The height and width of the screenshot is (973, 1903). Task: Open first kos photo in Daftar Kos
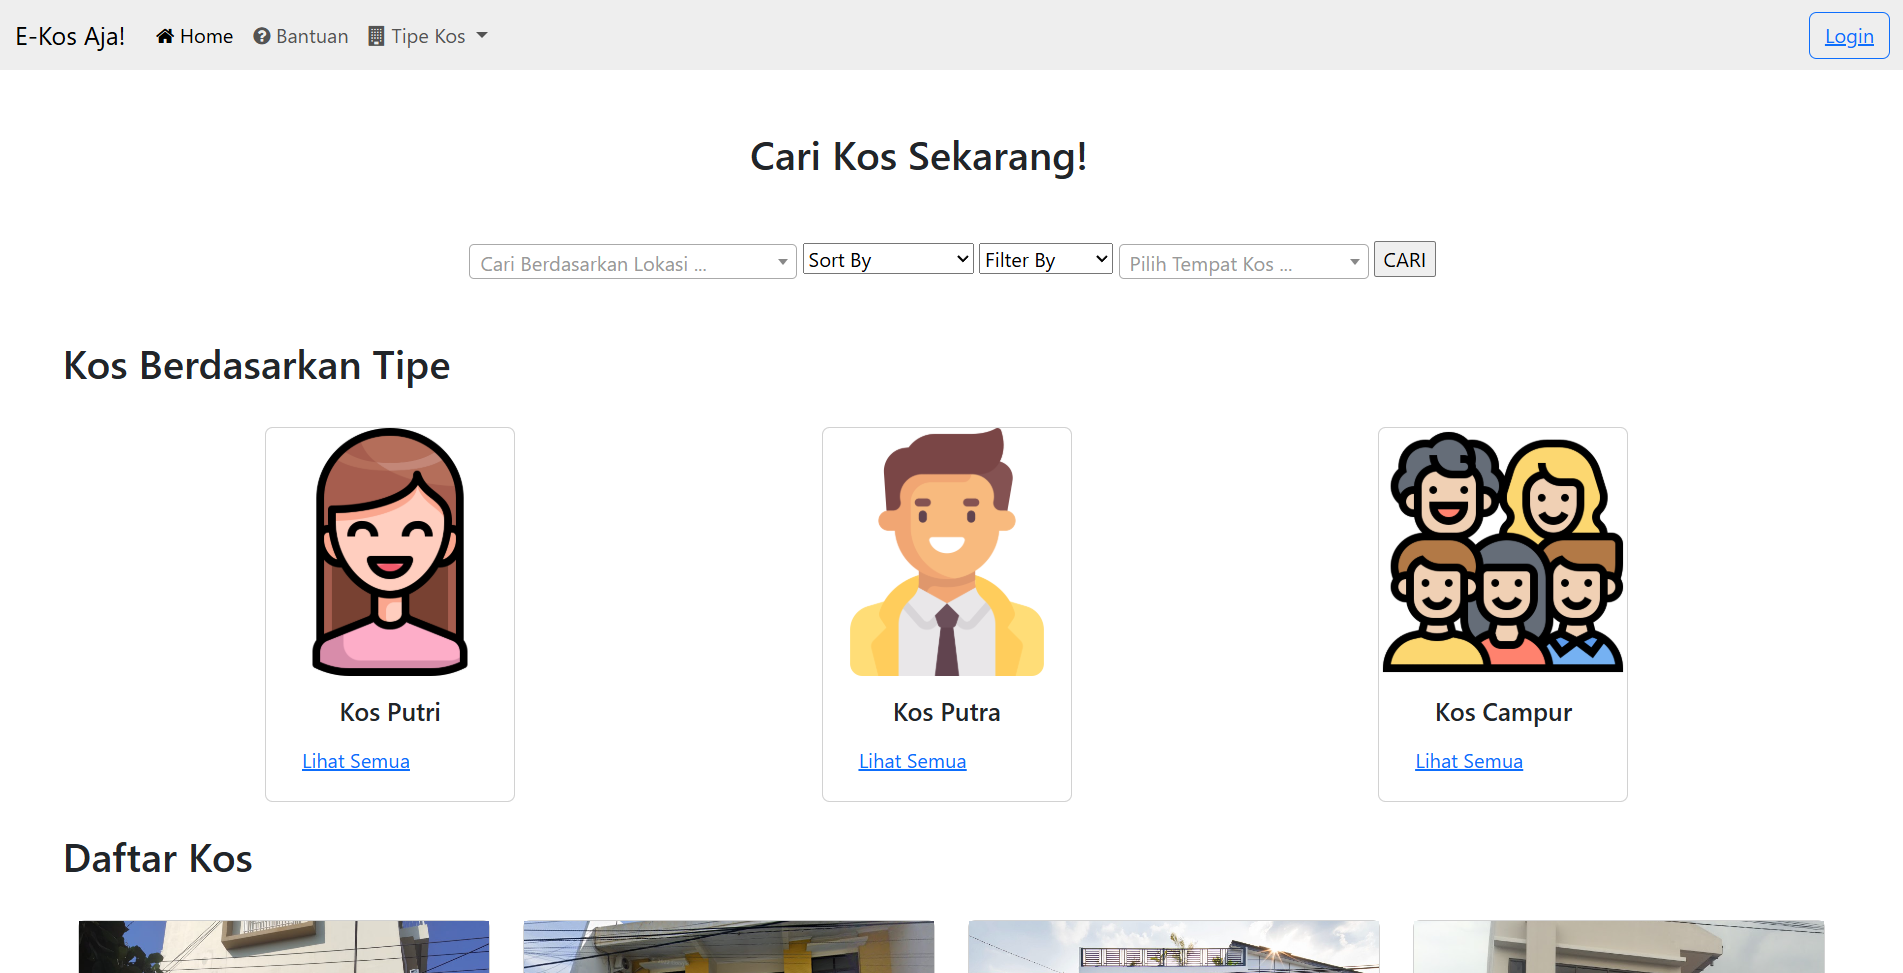click(x=284, y=947)
